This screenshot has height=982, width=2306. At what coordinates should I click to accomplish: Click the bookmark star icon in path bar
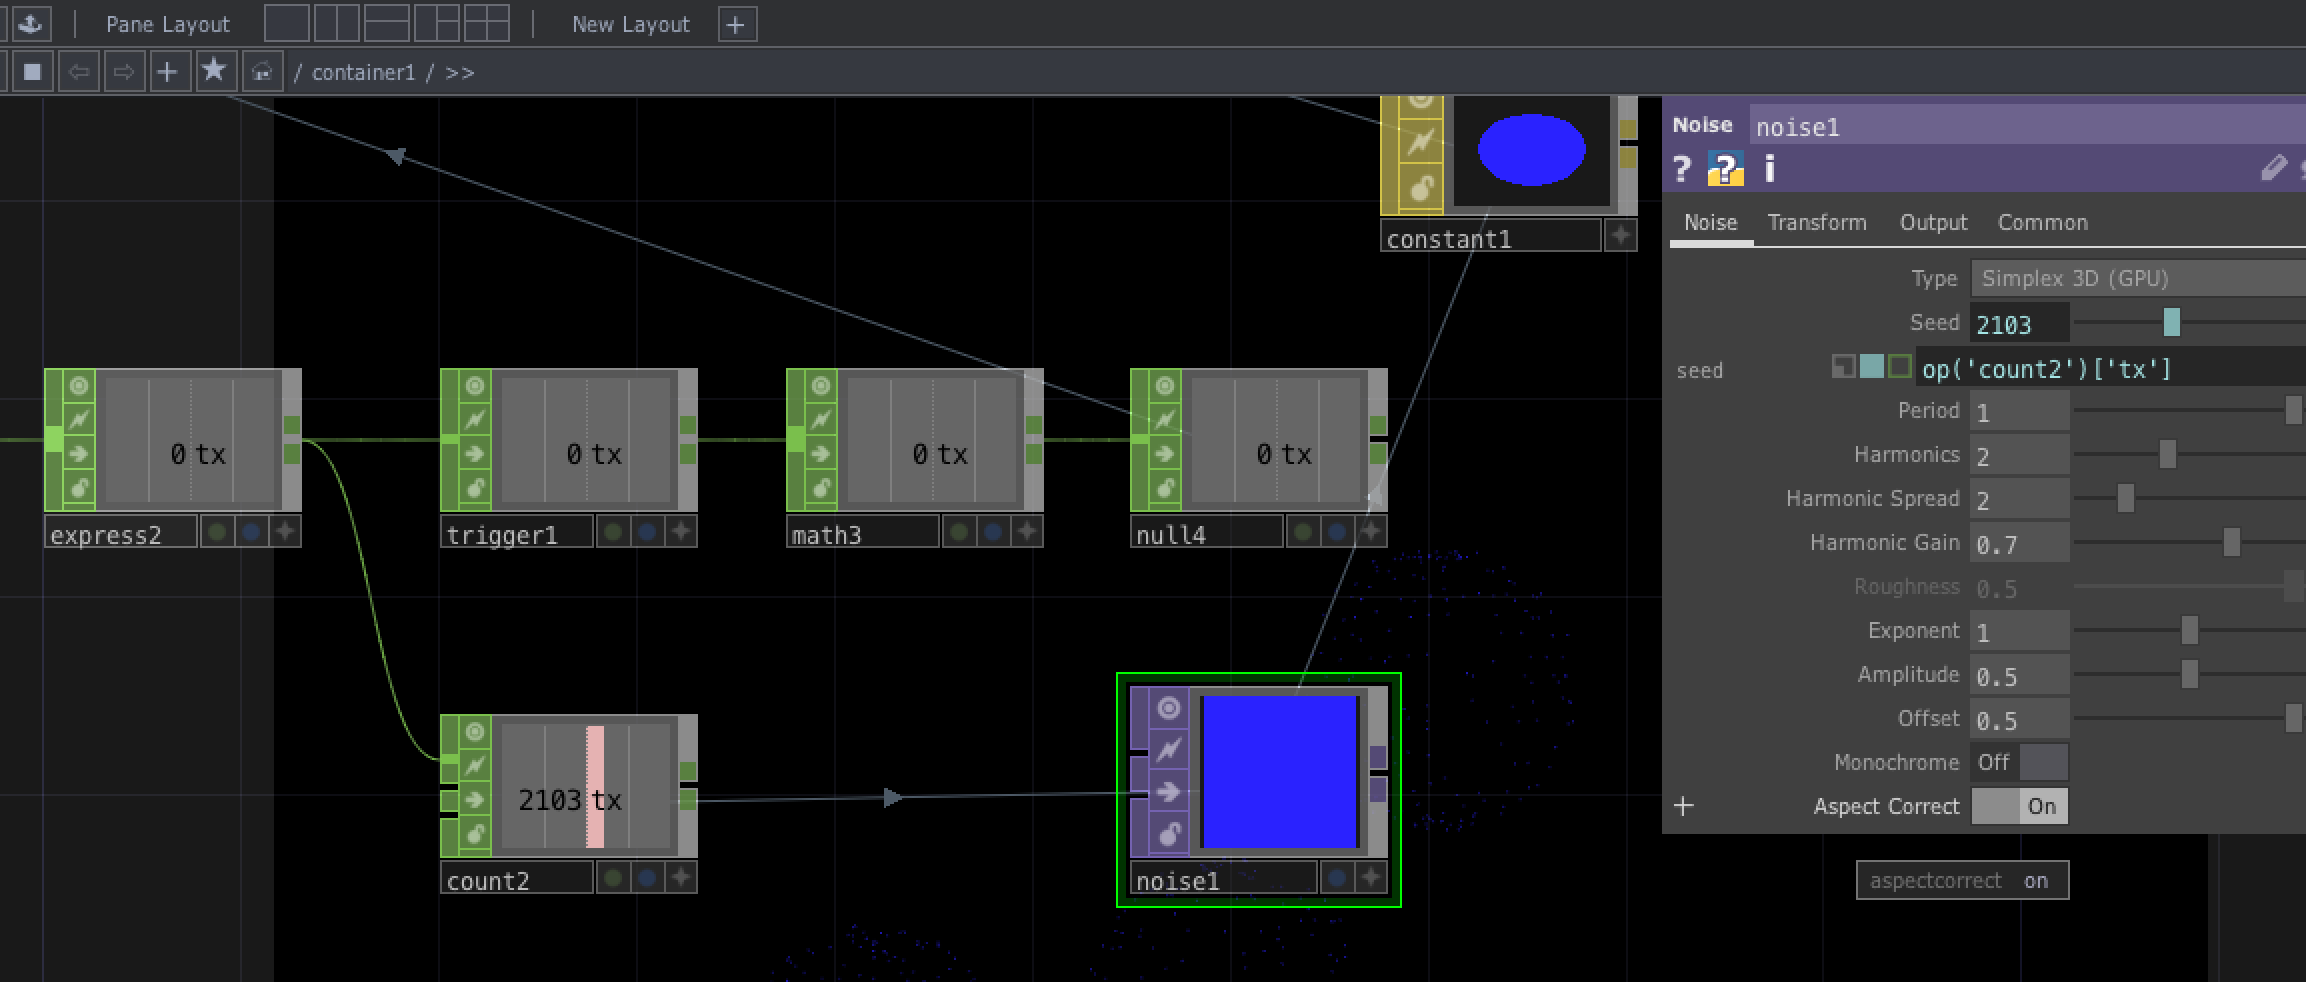pyautogui.click(x=214, y=71)
